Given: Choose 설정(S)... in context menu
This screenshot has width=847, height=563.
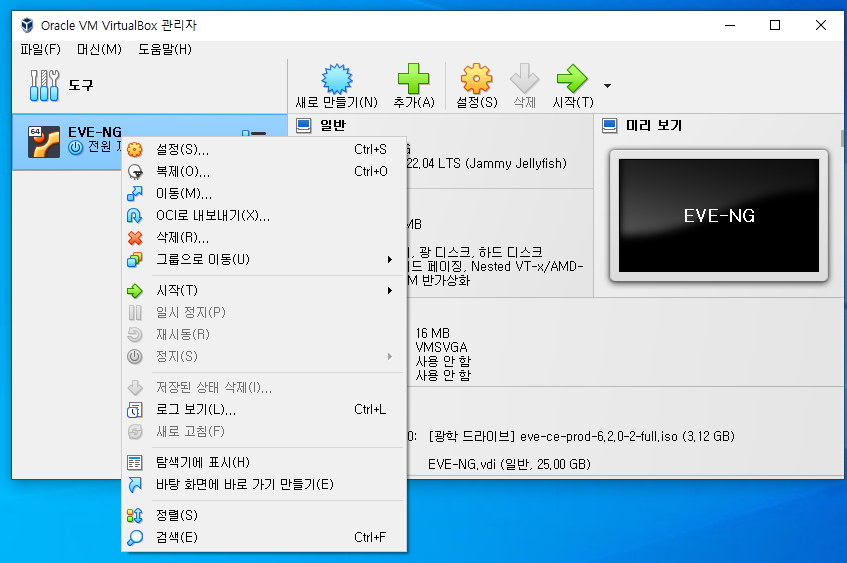Looking at the screenshot, I should [x=264, y=149].
